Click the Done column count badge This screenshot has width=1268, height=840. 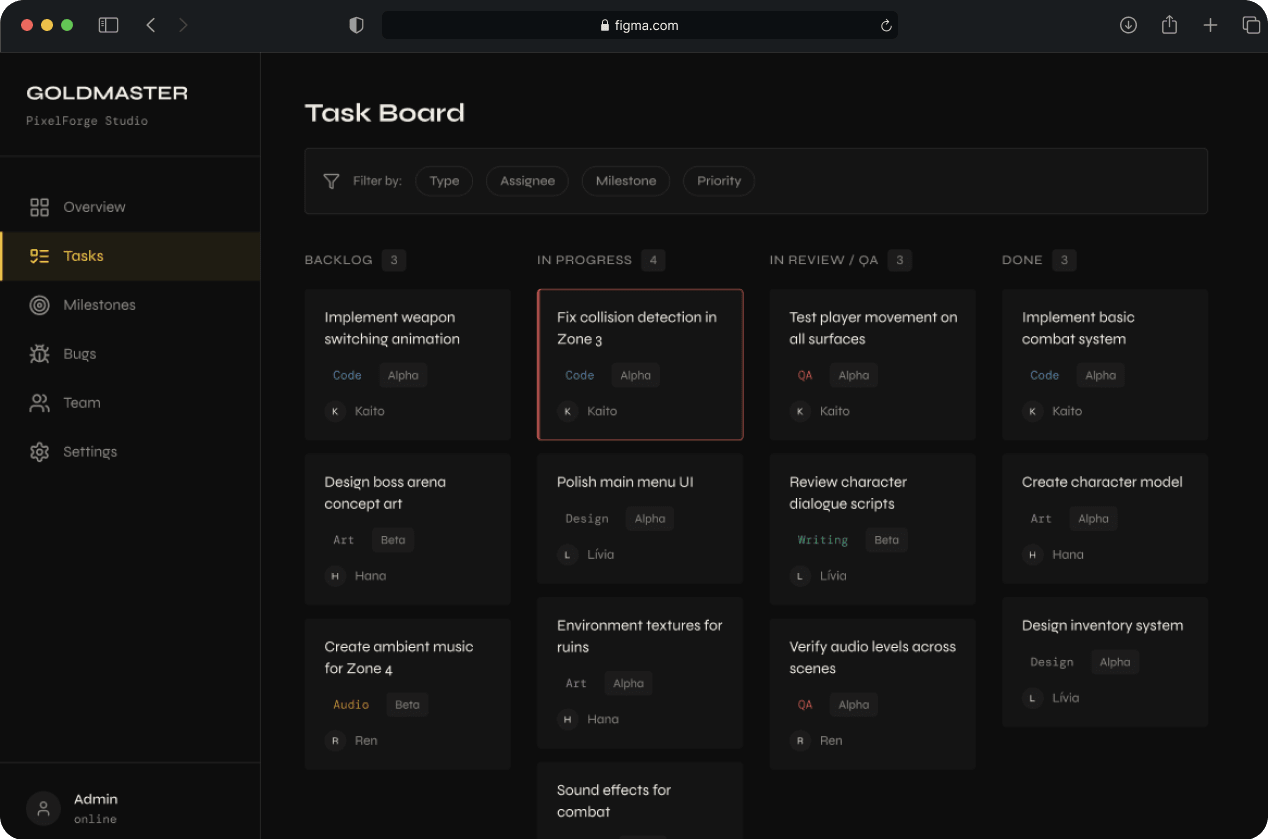(1064, 260)
